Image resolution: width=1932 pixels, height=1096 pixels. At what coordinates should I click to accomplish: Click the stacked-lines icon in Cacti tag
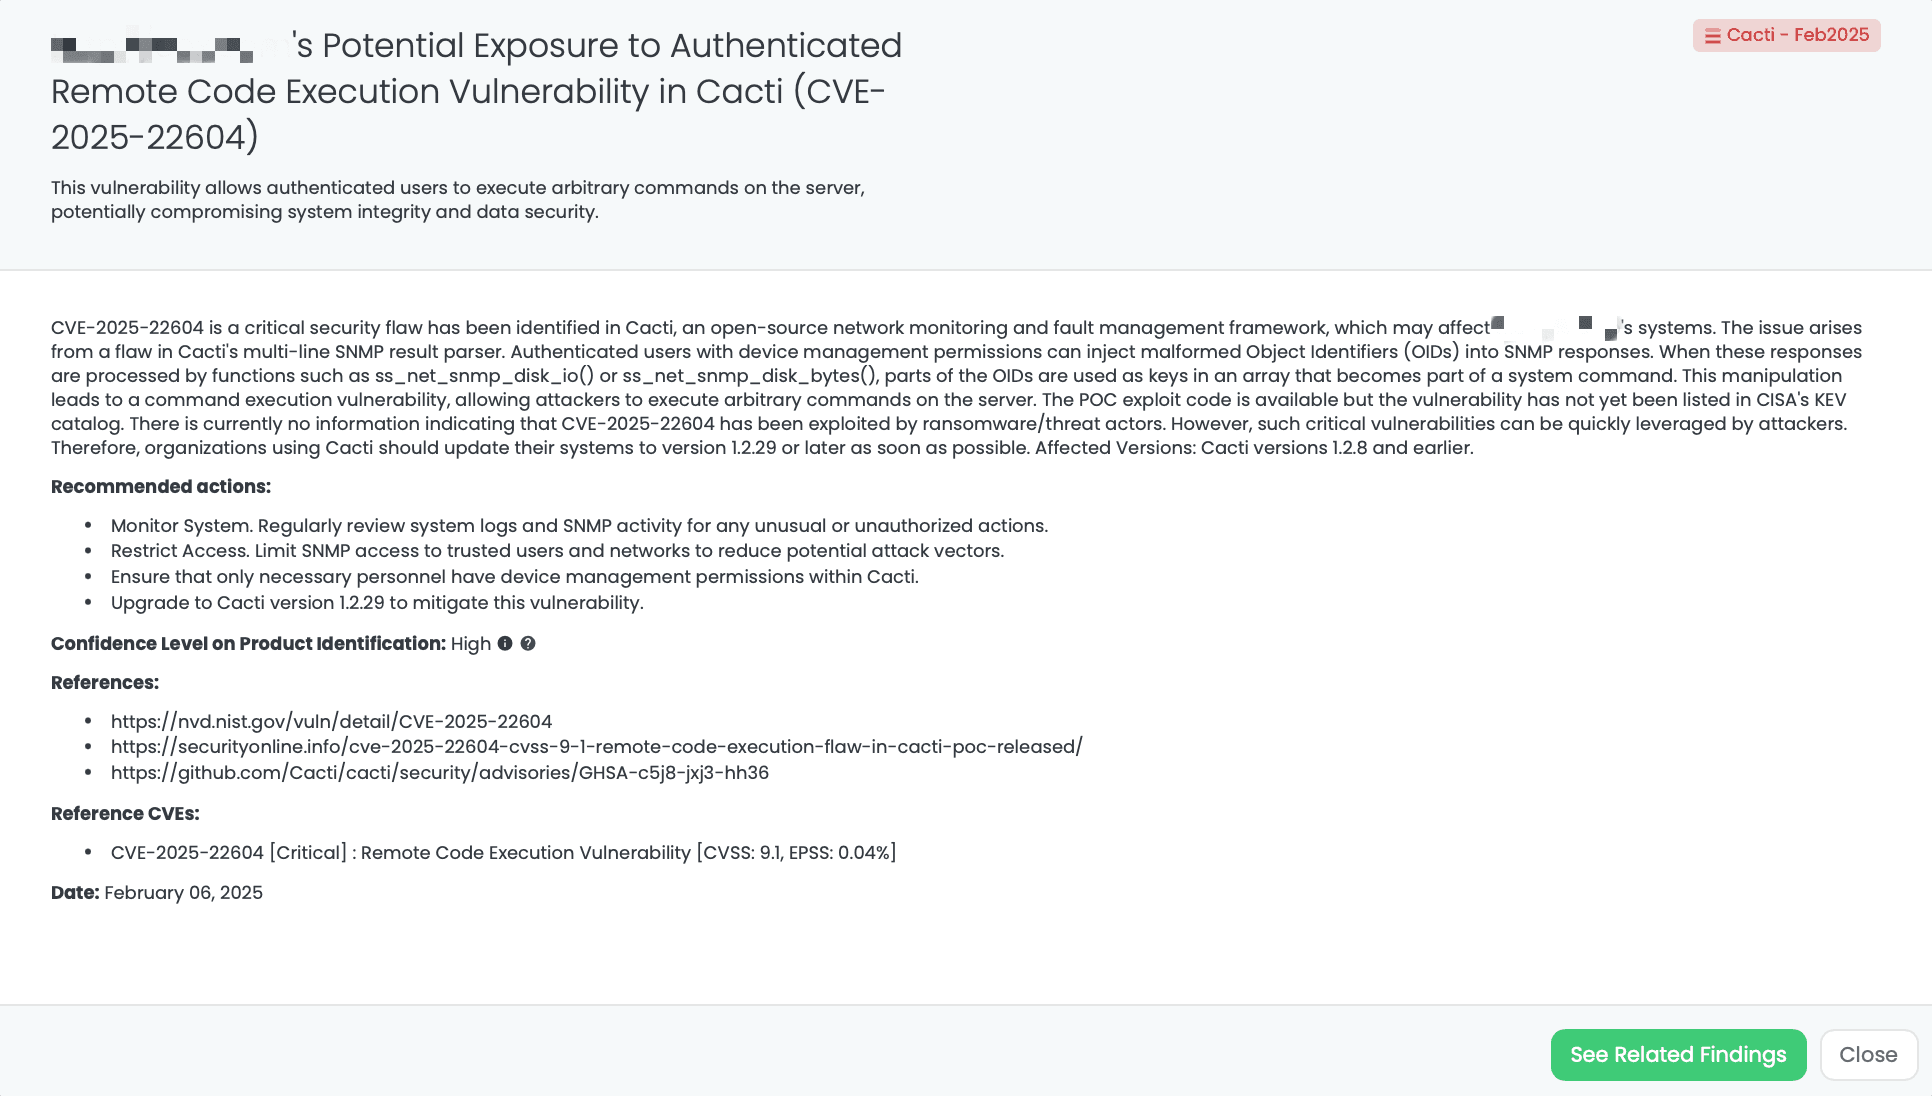[1712, 36]
